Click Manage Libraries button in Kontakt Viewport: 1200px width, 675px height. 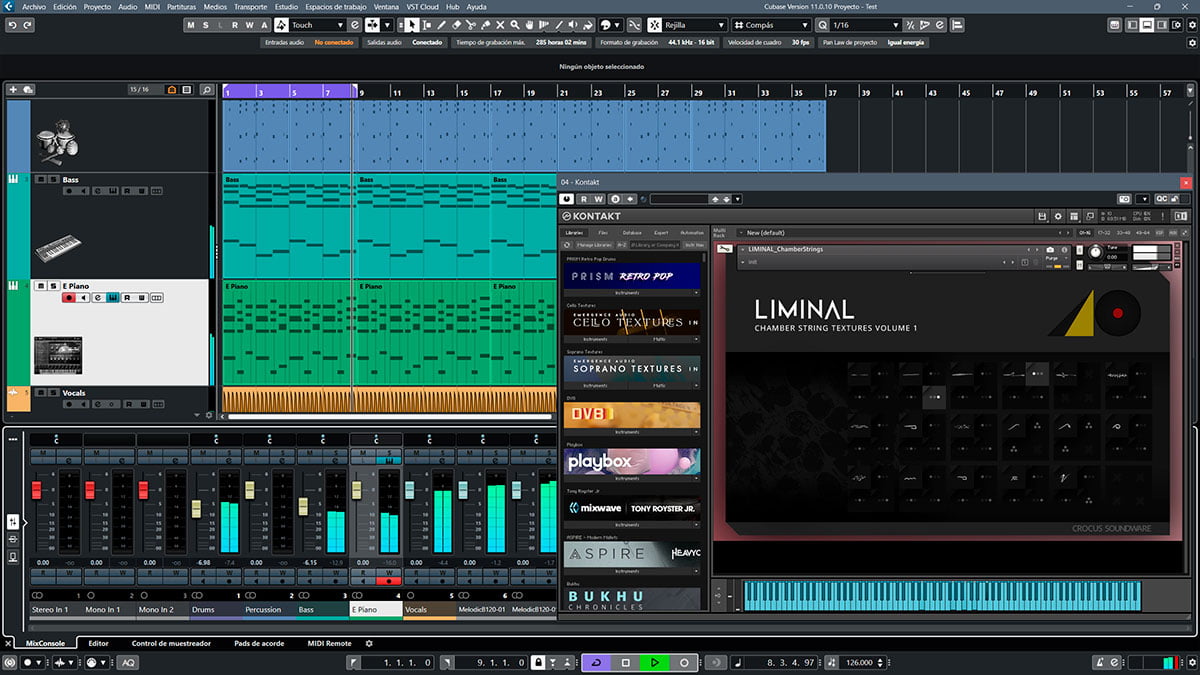pyautogui.click(x=594, y=244)
